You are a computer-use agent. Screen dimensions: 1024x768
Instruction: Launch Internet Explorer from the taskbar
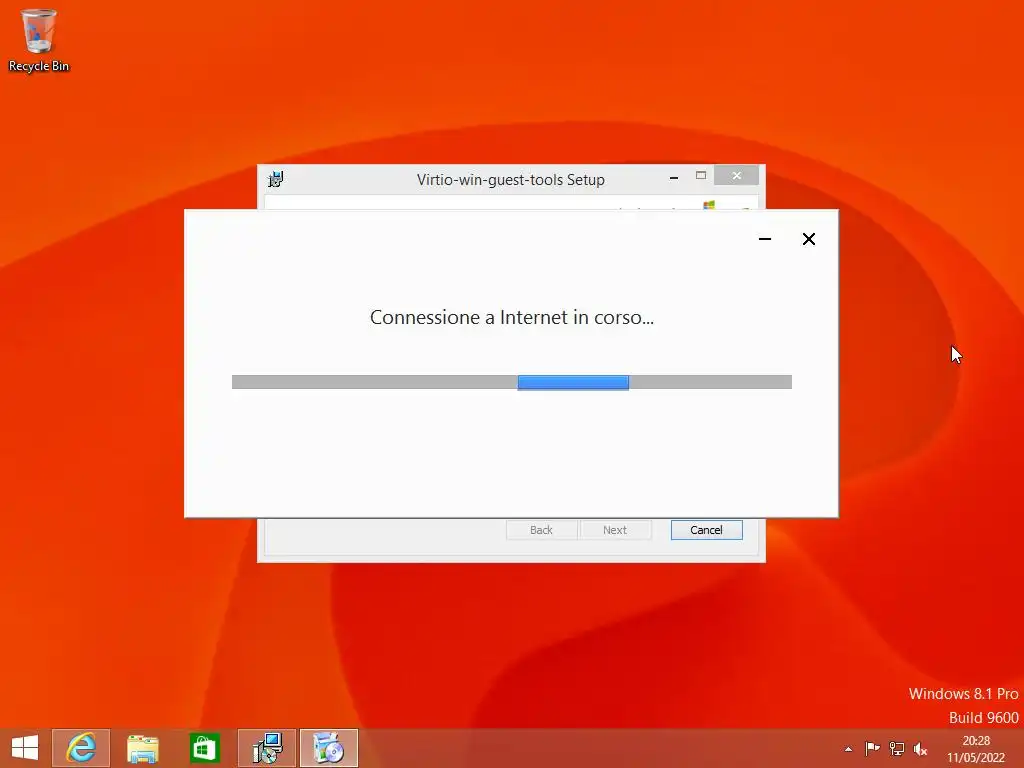pos(81,748)
